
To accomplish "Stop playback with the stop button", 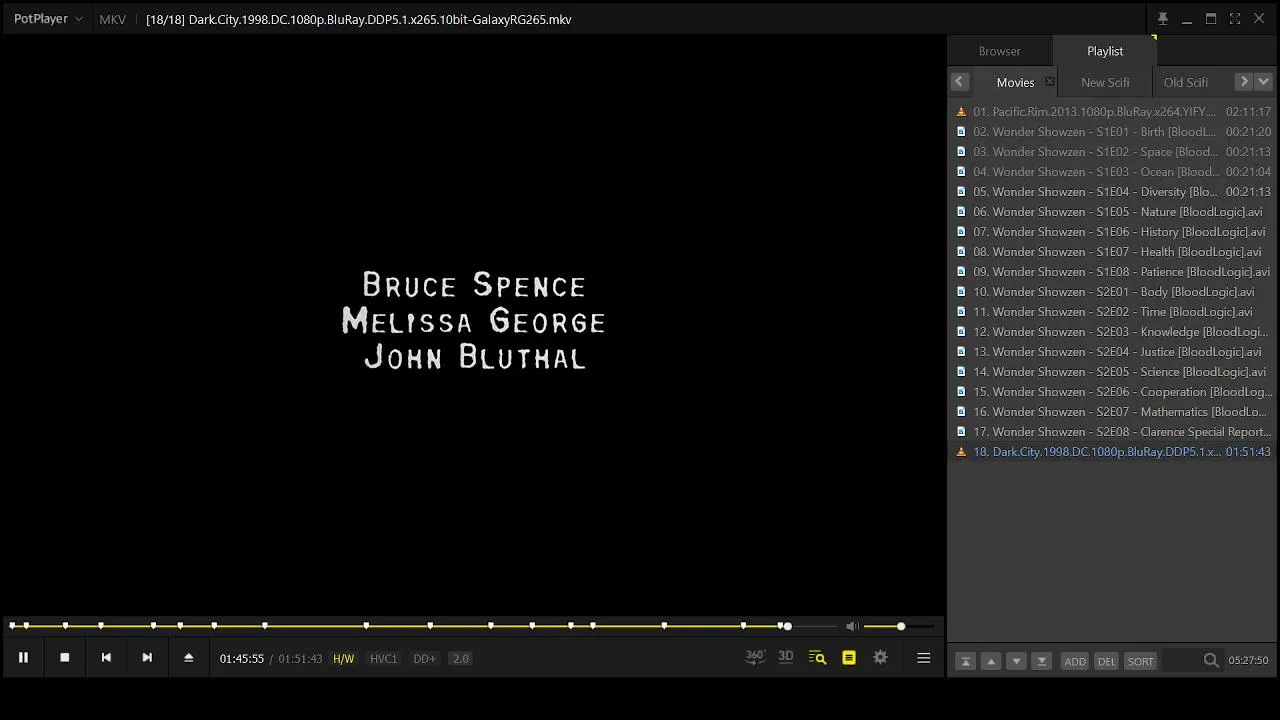I will 65,658.
